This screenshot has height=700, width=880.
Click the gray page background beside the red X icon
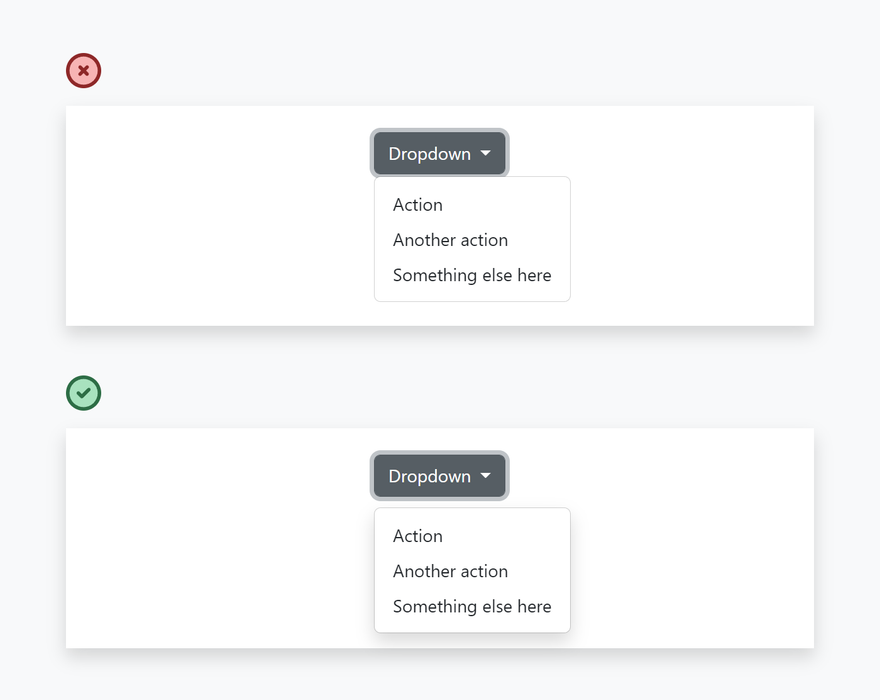tap(300, 71)
